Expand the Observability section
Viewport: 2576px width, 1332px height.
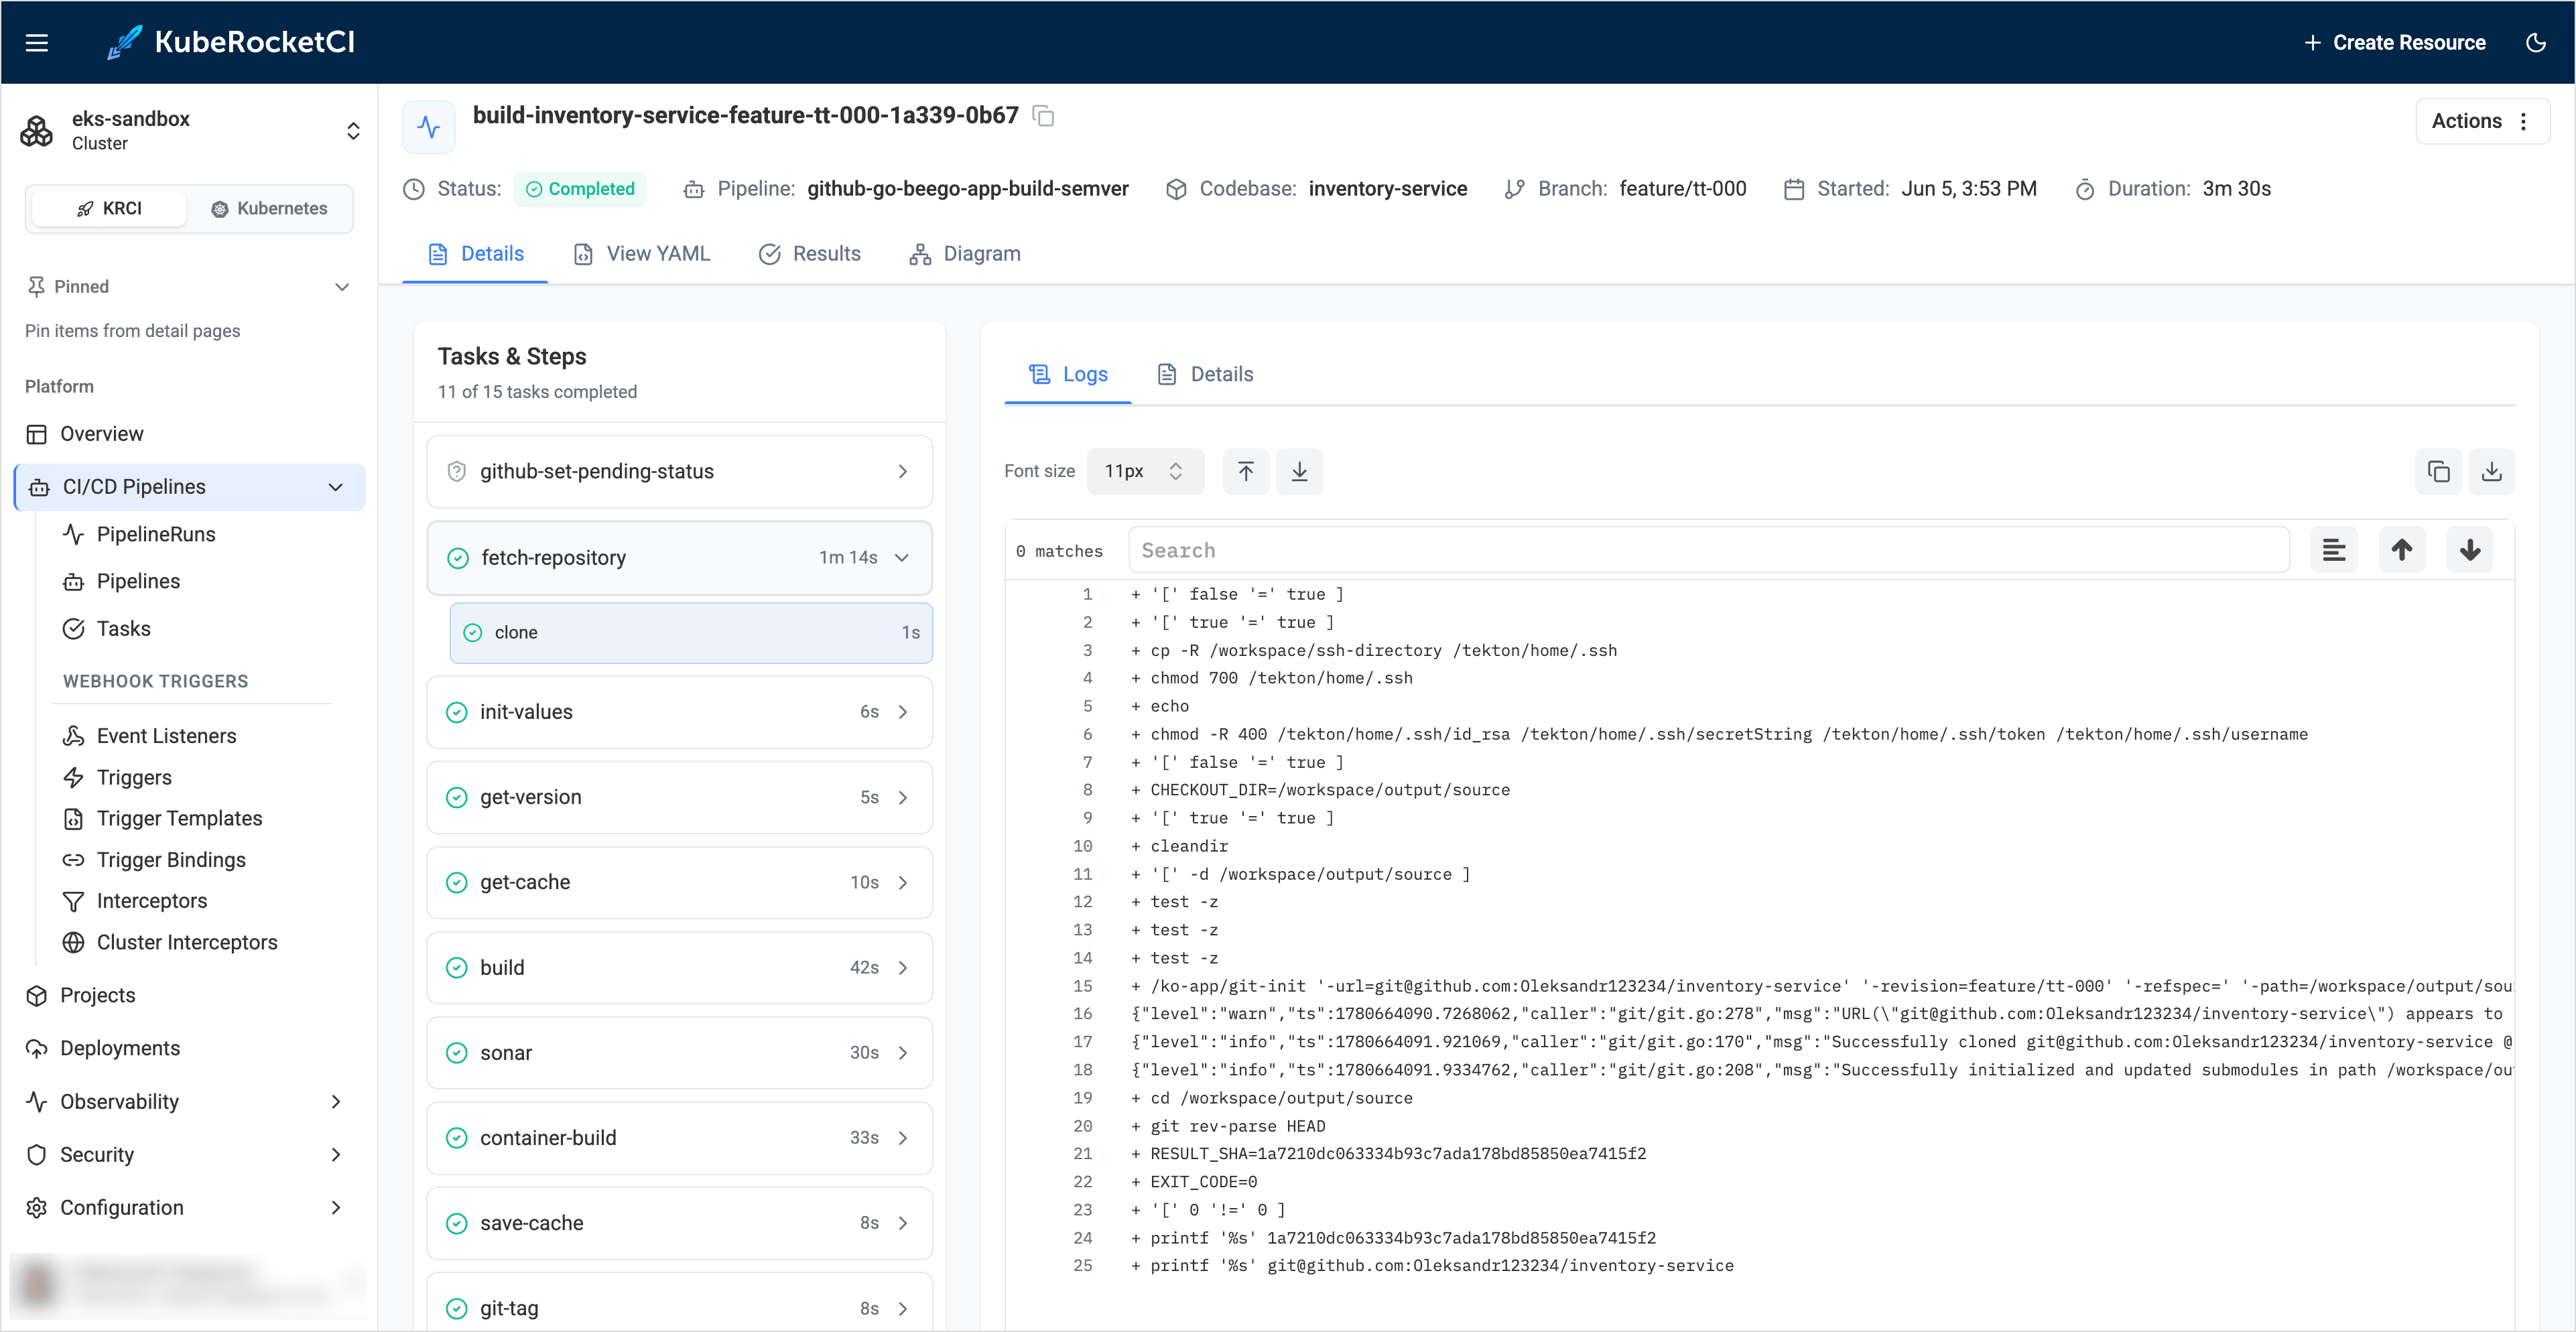coord(190,1101)
